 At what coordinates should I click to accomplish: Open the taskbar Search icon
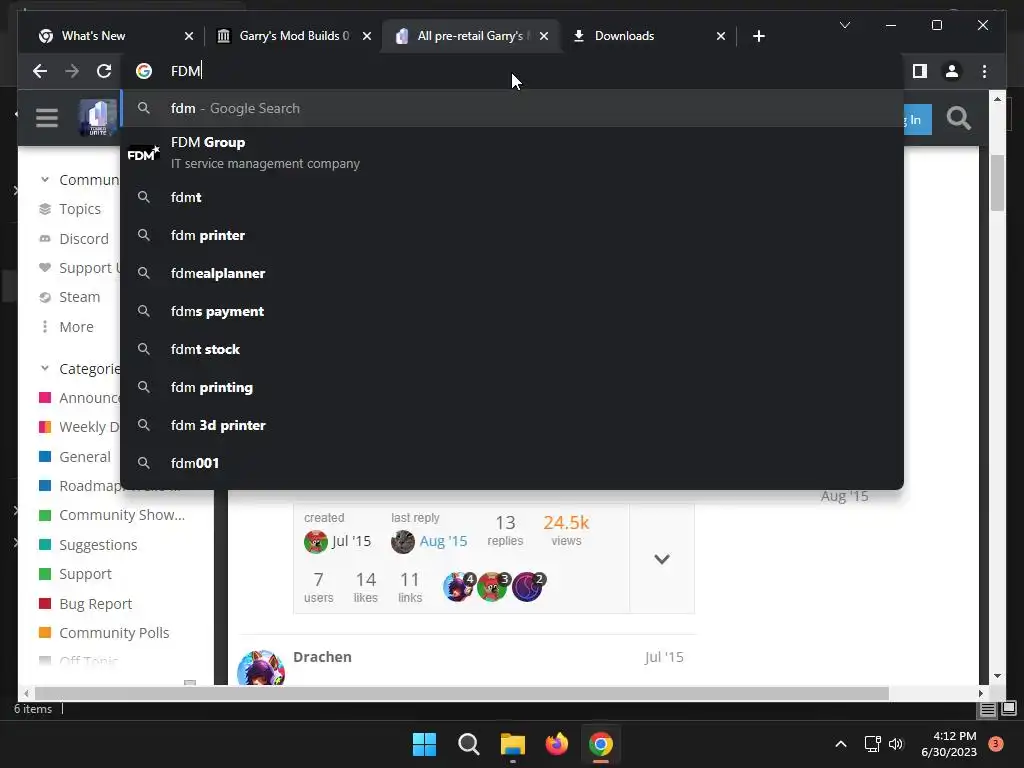coord(468,744)
